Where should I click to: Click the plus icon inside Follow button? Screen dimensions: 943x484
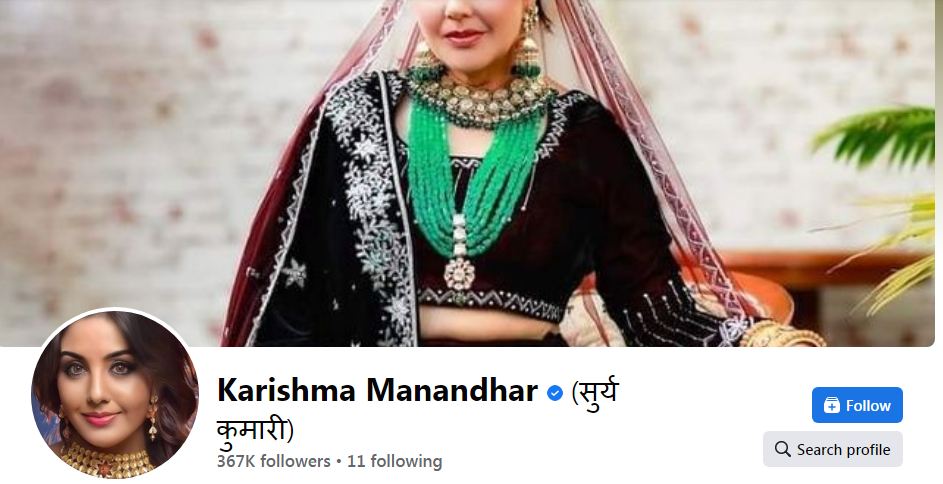click(x=832, y=406)
